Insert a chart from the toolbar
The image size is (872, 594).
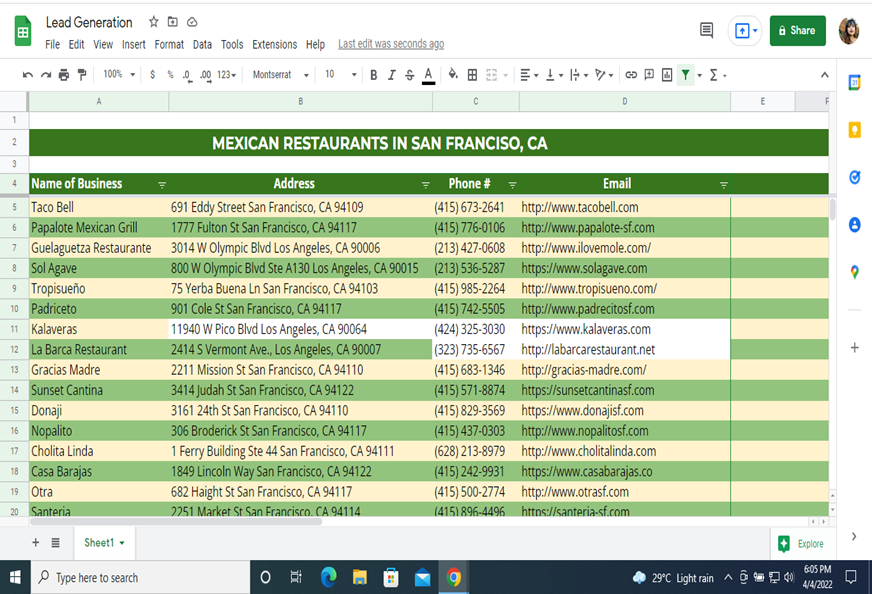(x=667, y=75)
